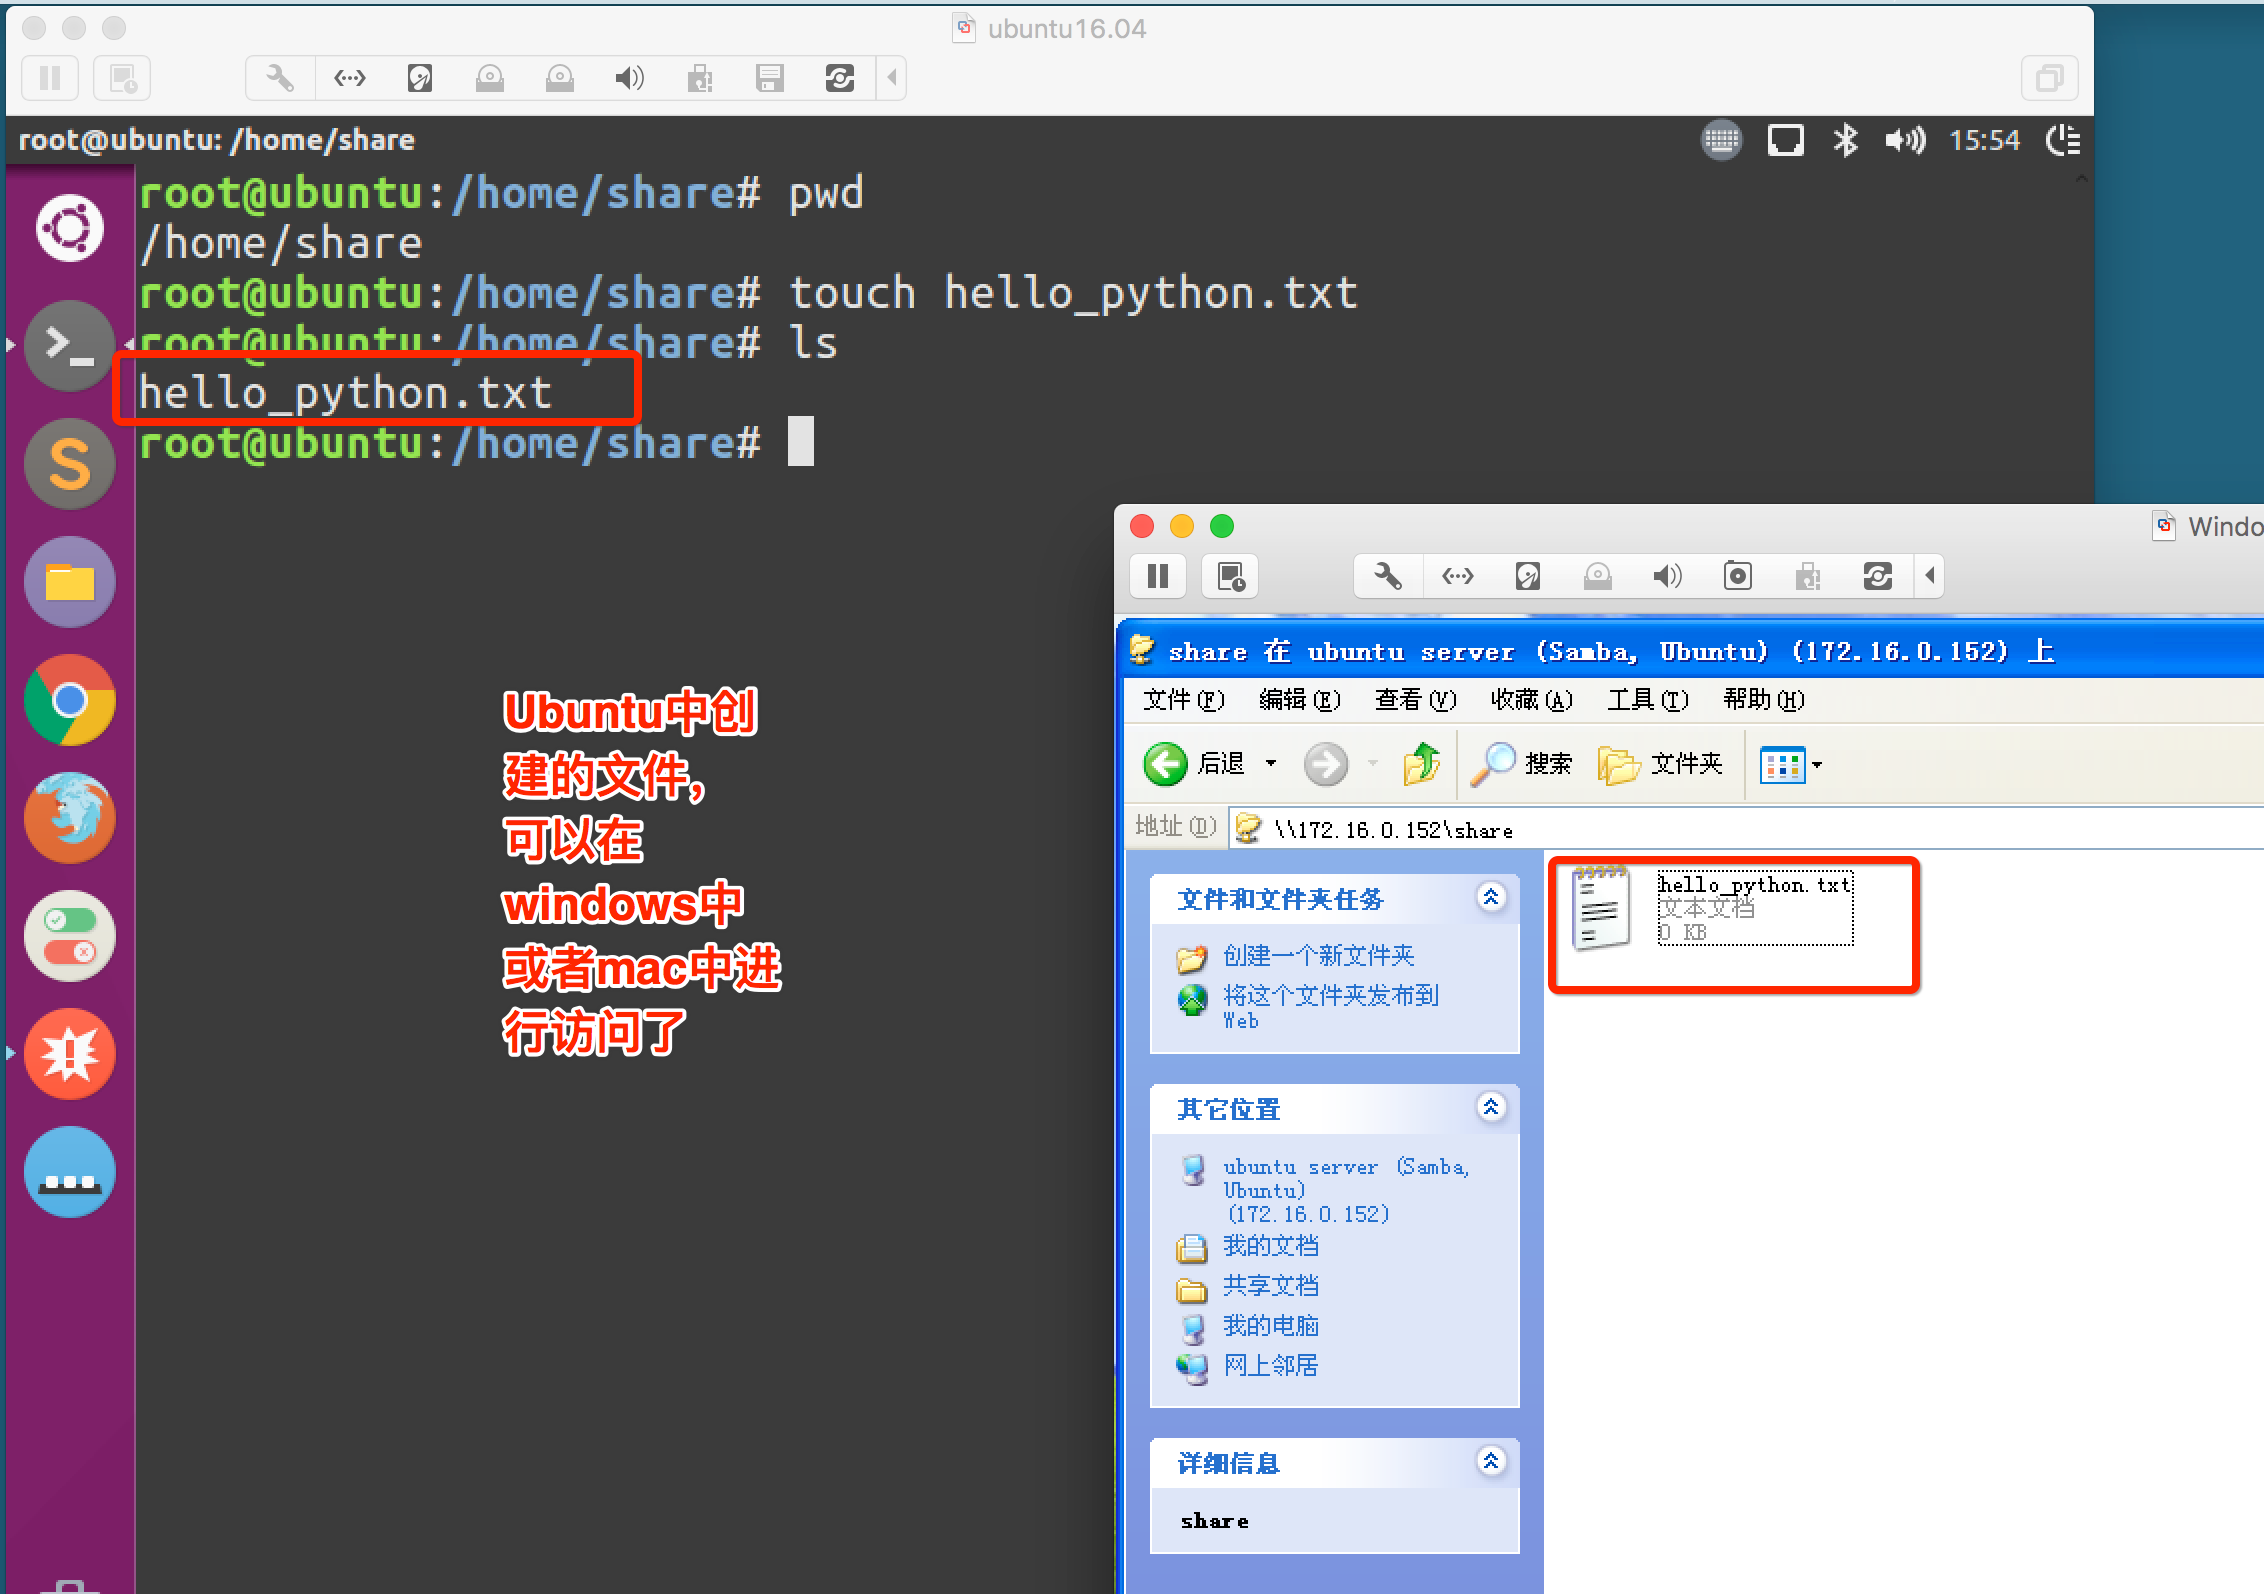Launch Firefox from the Ubuntu dock
Viewport: 2264px width, 1594px height.
click(x=69, y=818)
